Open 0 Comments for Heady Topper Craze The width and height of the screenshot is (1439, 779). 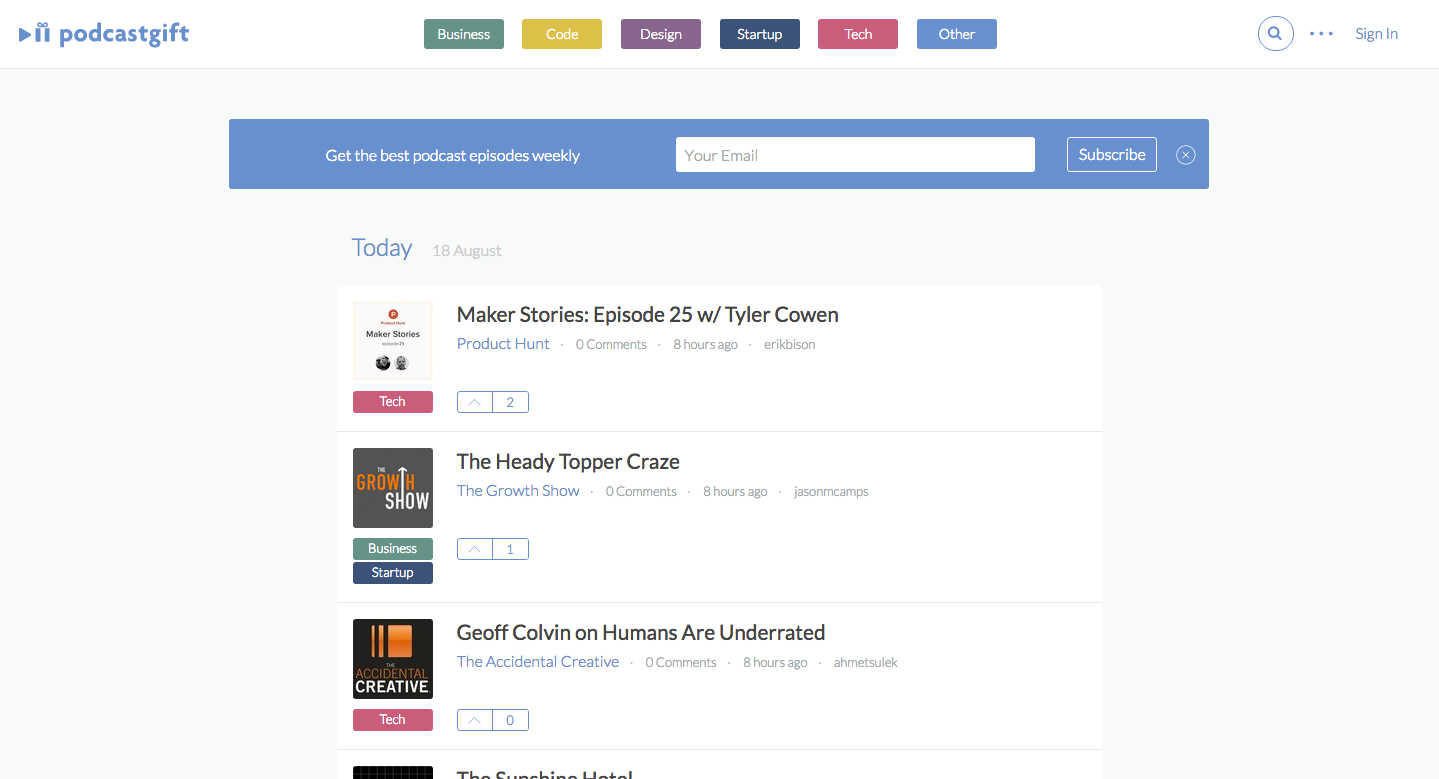(641, 491)
